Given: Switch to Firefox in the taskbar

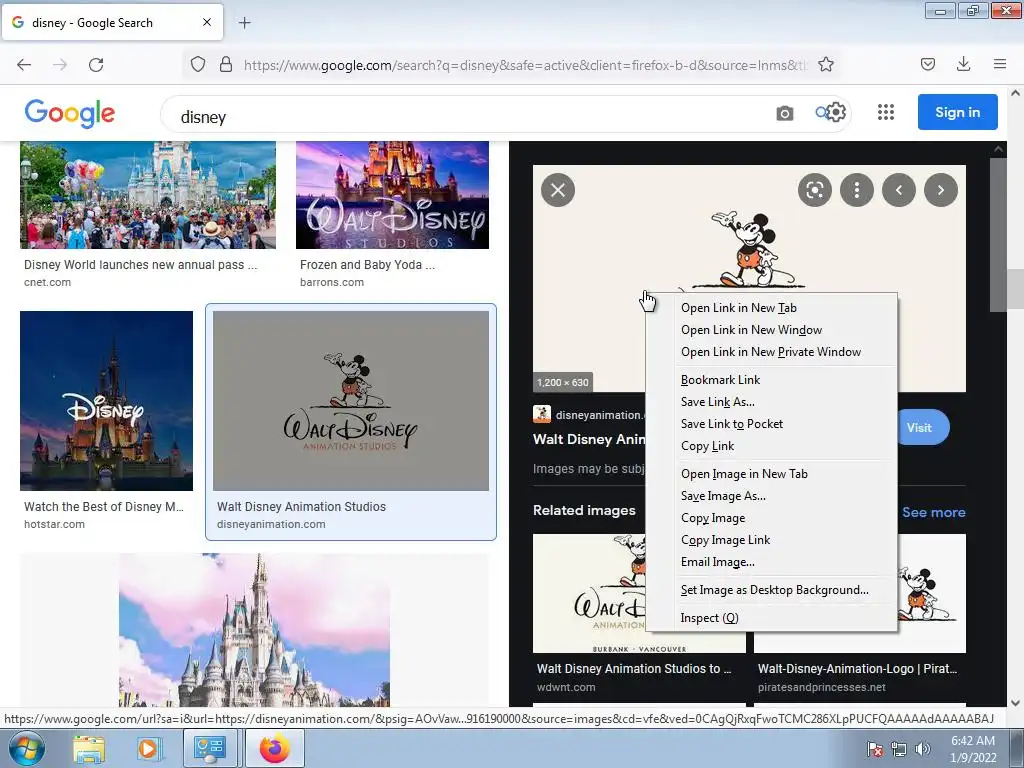Looking at the screenshot, I should click(x=275, y=748).
